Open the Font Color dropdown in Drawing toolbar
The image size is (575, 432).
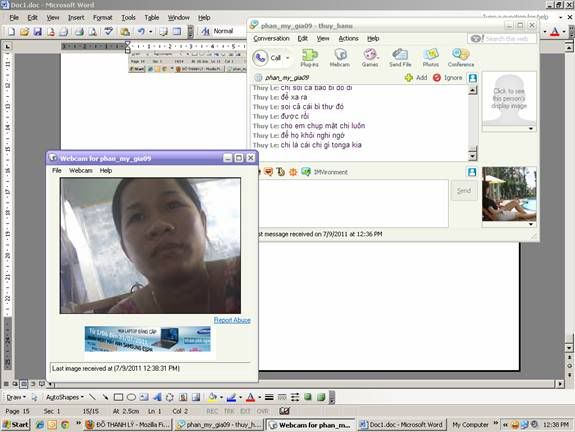259,397
